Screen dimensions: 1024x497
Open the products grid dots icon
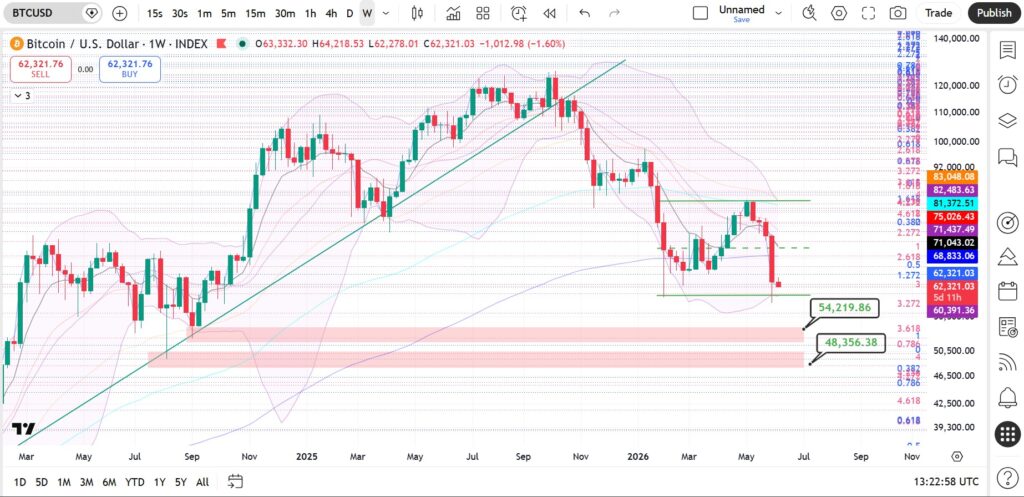pos(1007,434)
